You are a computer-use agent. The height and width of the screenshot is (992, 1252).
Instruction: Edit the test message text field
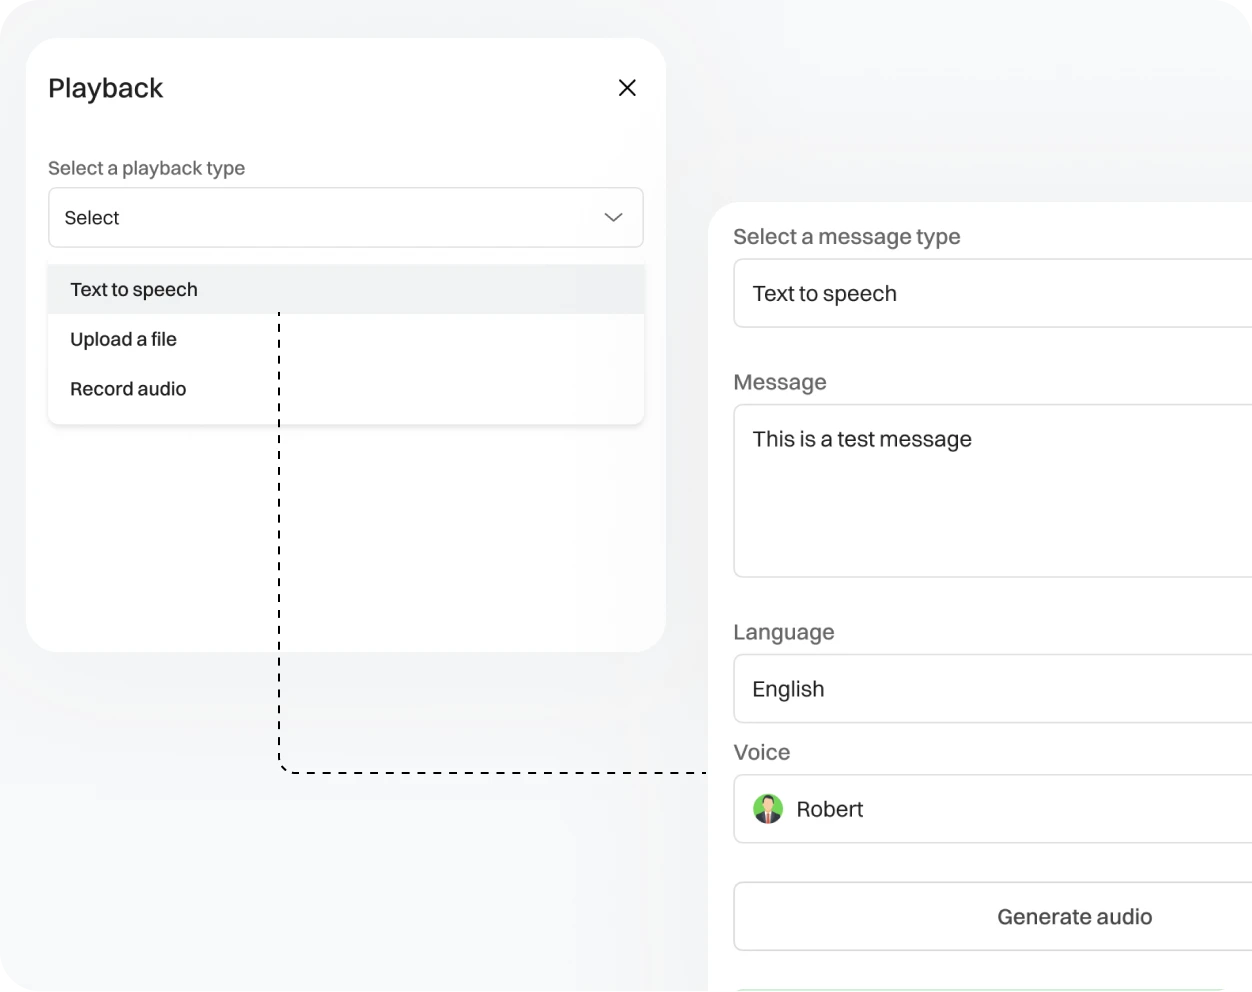point(863,438)
